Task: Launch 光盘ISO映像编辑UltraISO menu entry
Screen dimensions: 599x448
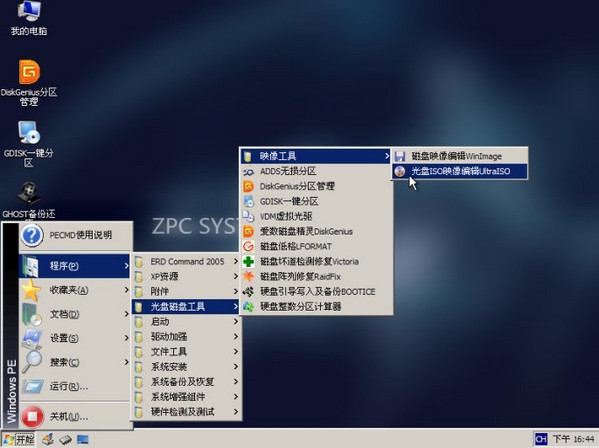Action: click(x=460, y=171)
